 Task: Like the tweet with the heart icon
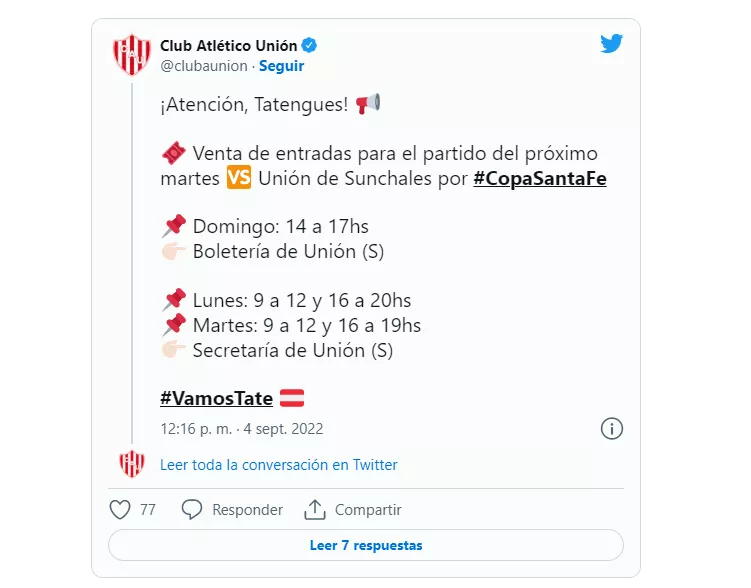tap(120, 510)
